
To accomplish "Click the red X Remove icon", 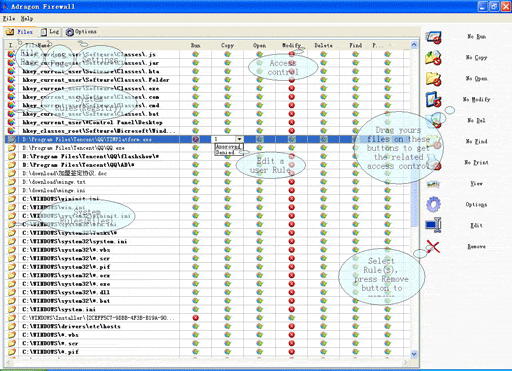I will (433, 247).
